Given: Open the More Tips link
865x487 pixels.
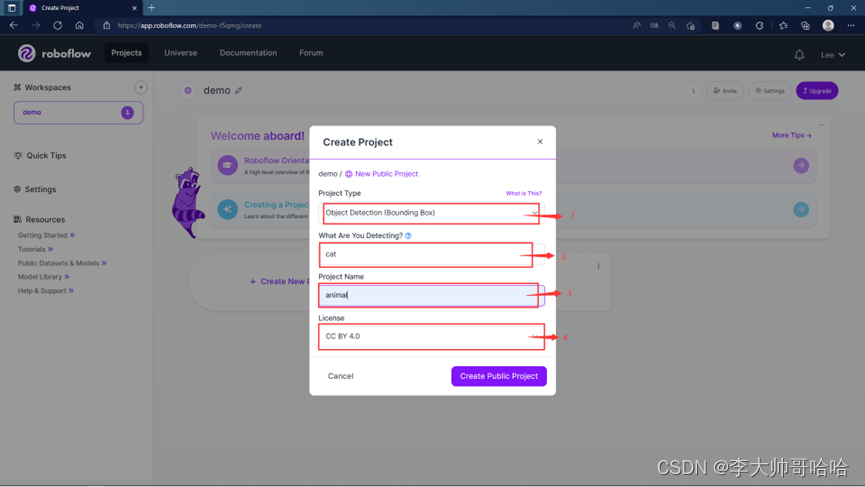Looking at the screenshot, I should point(792,135).
